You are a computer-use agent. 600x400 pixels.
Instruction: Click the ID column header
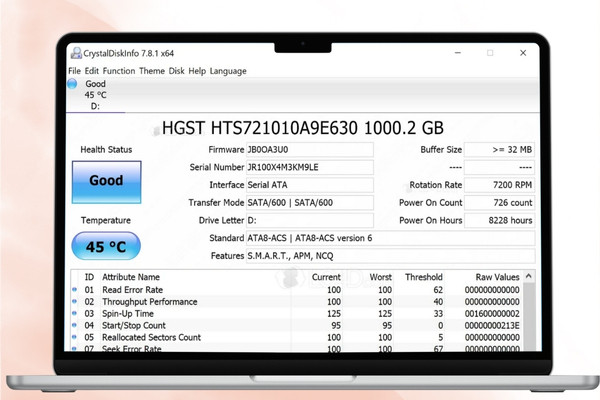click(89, 277)
